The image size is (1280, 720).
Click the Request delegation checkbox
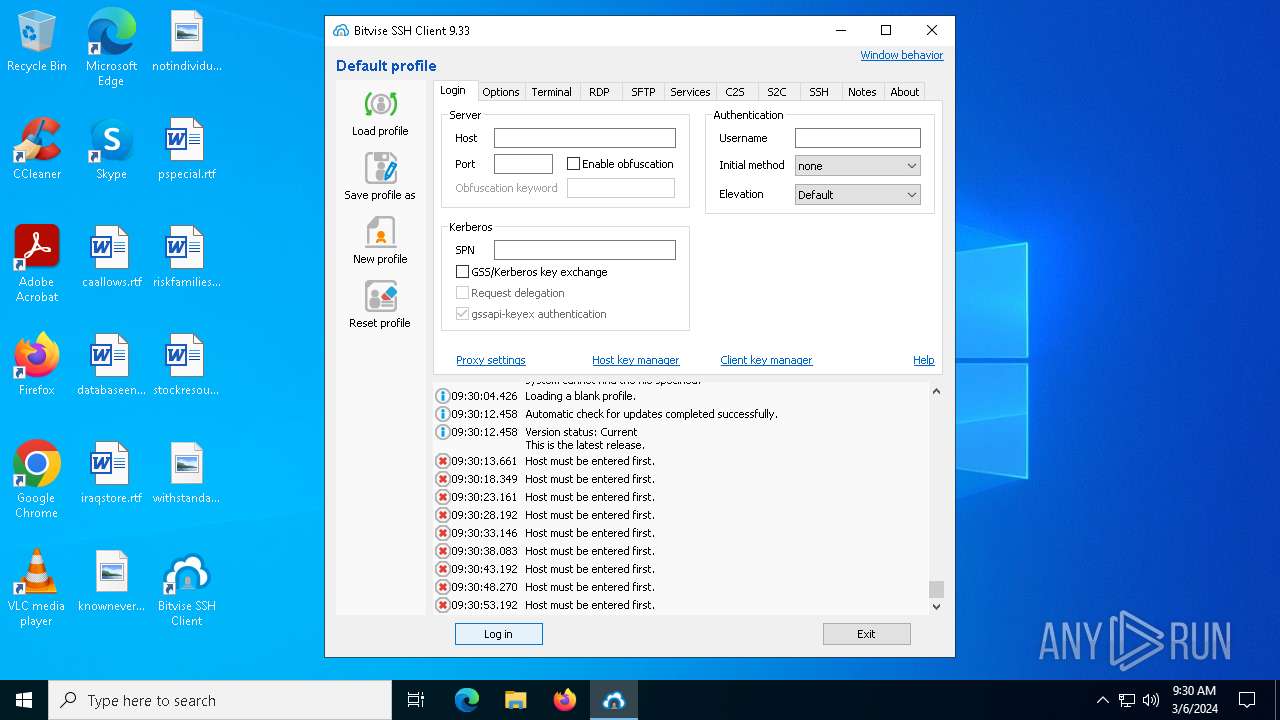coord(462,293)
